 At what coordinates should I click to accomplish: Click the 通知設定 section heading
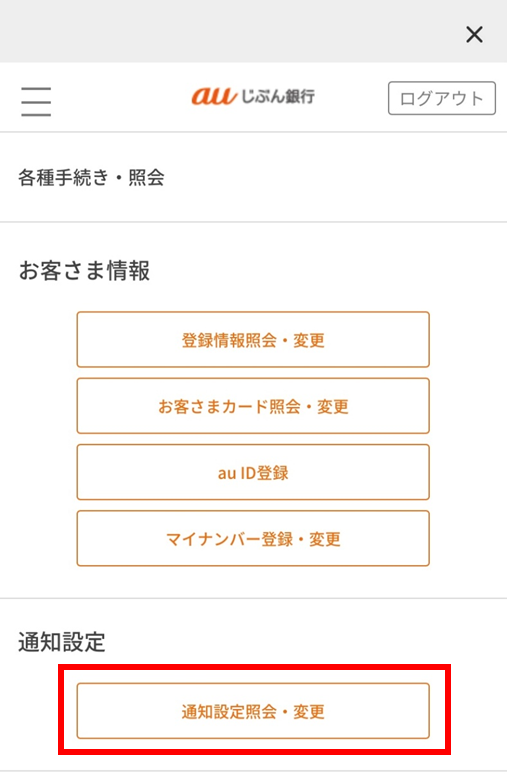coord(62,642)
